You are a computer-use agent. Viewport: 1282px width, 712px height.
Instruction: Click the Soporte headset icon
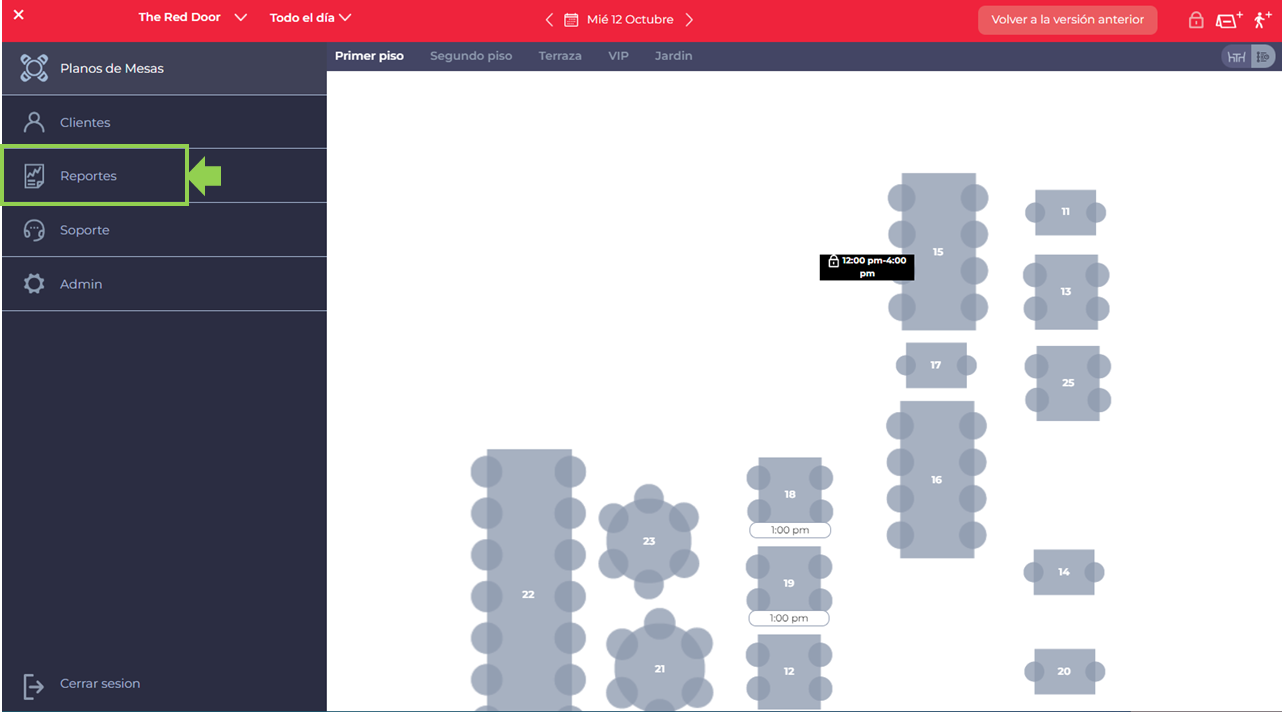34,230
